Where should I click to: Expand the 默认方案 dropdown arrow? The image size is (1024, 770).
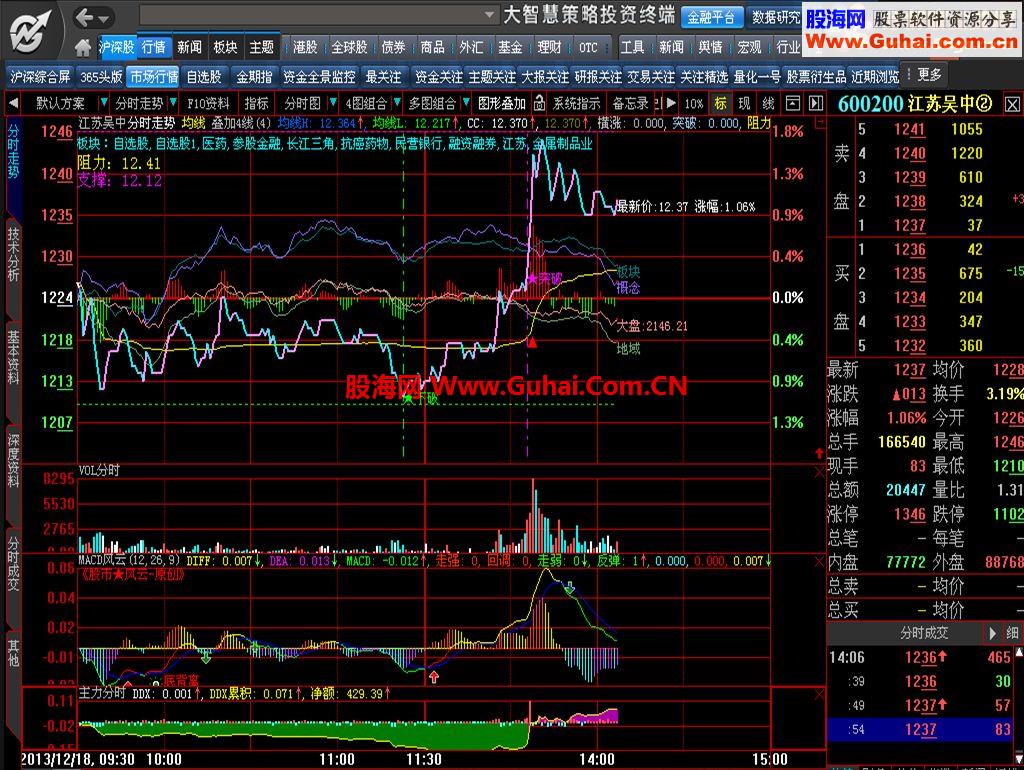[x=103, y=103]
